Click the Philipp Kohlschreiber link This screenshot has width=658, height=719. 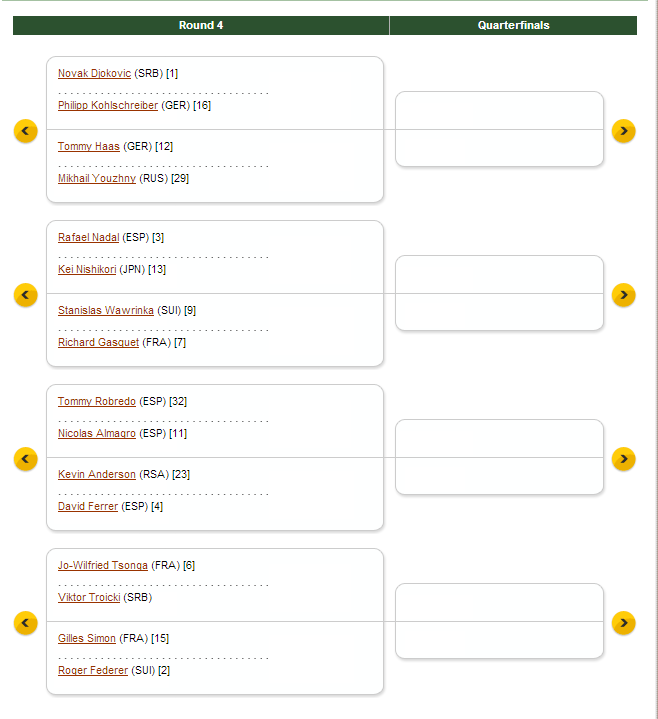(108, 106)
